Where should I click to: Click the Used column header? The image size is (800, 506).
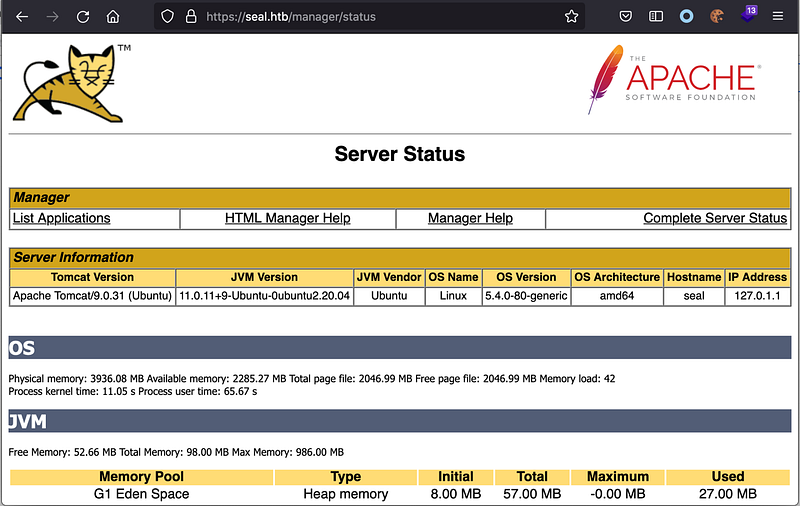coord(728,477)
